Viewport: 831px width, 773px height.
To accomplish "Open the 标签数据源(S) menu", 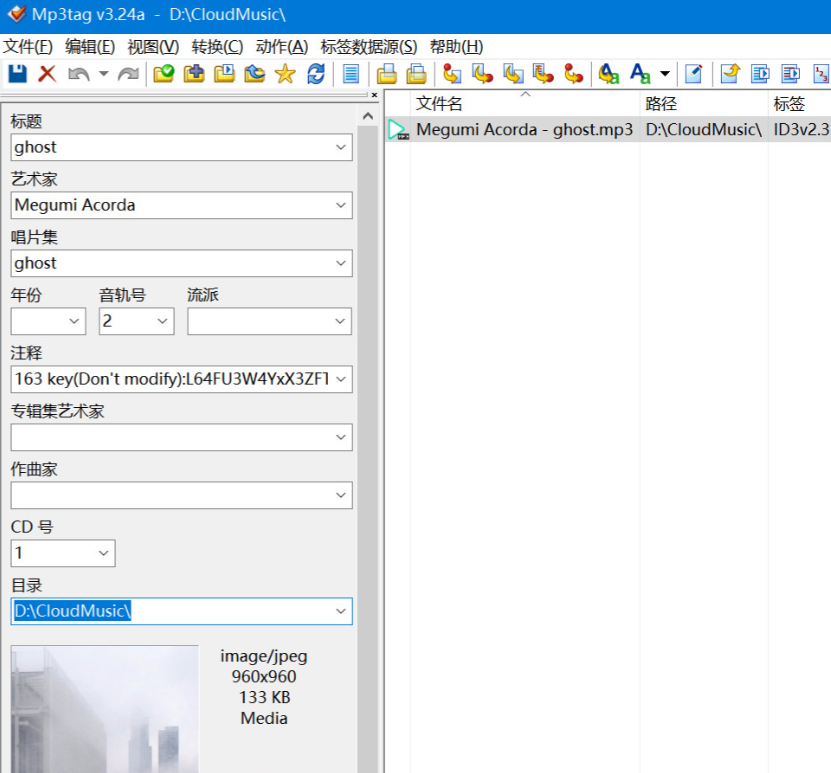I will tap(369, 47).
